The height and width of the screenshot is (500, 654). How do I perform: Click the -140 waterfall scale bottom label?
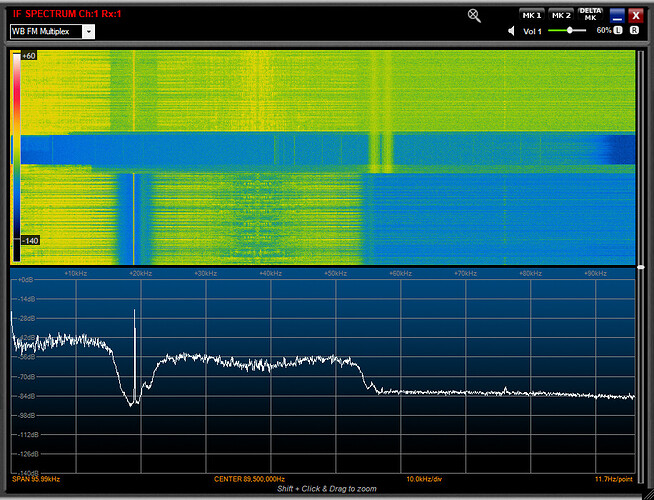(x=28, y=241)
